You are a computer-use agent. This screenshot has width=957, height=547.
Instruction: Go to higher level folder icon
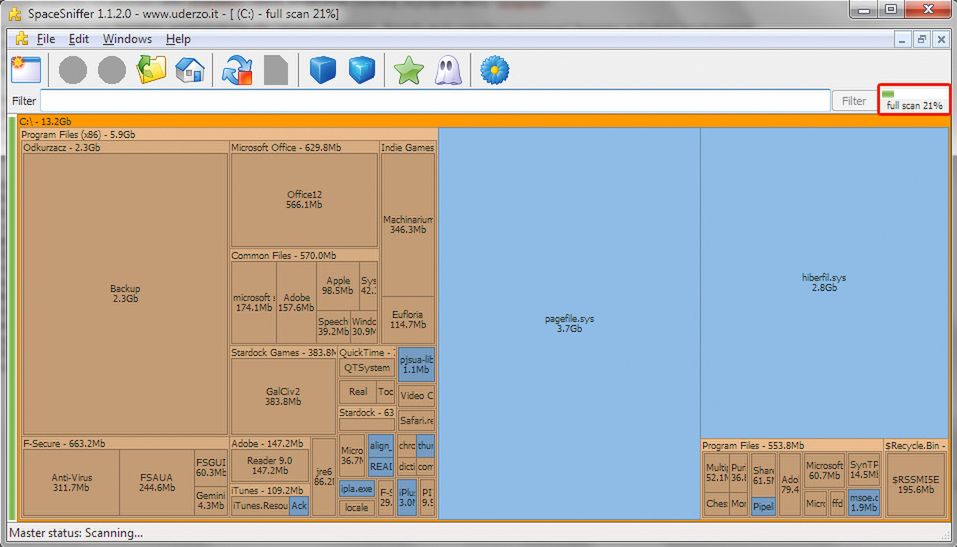point(151,70)
